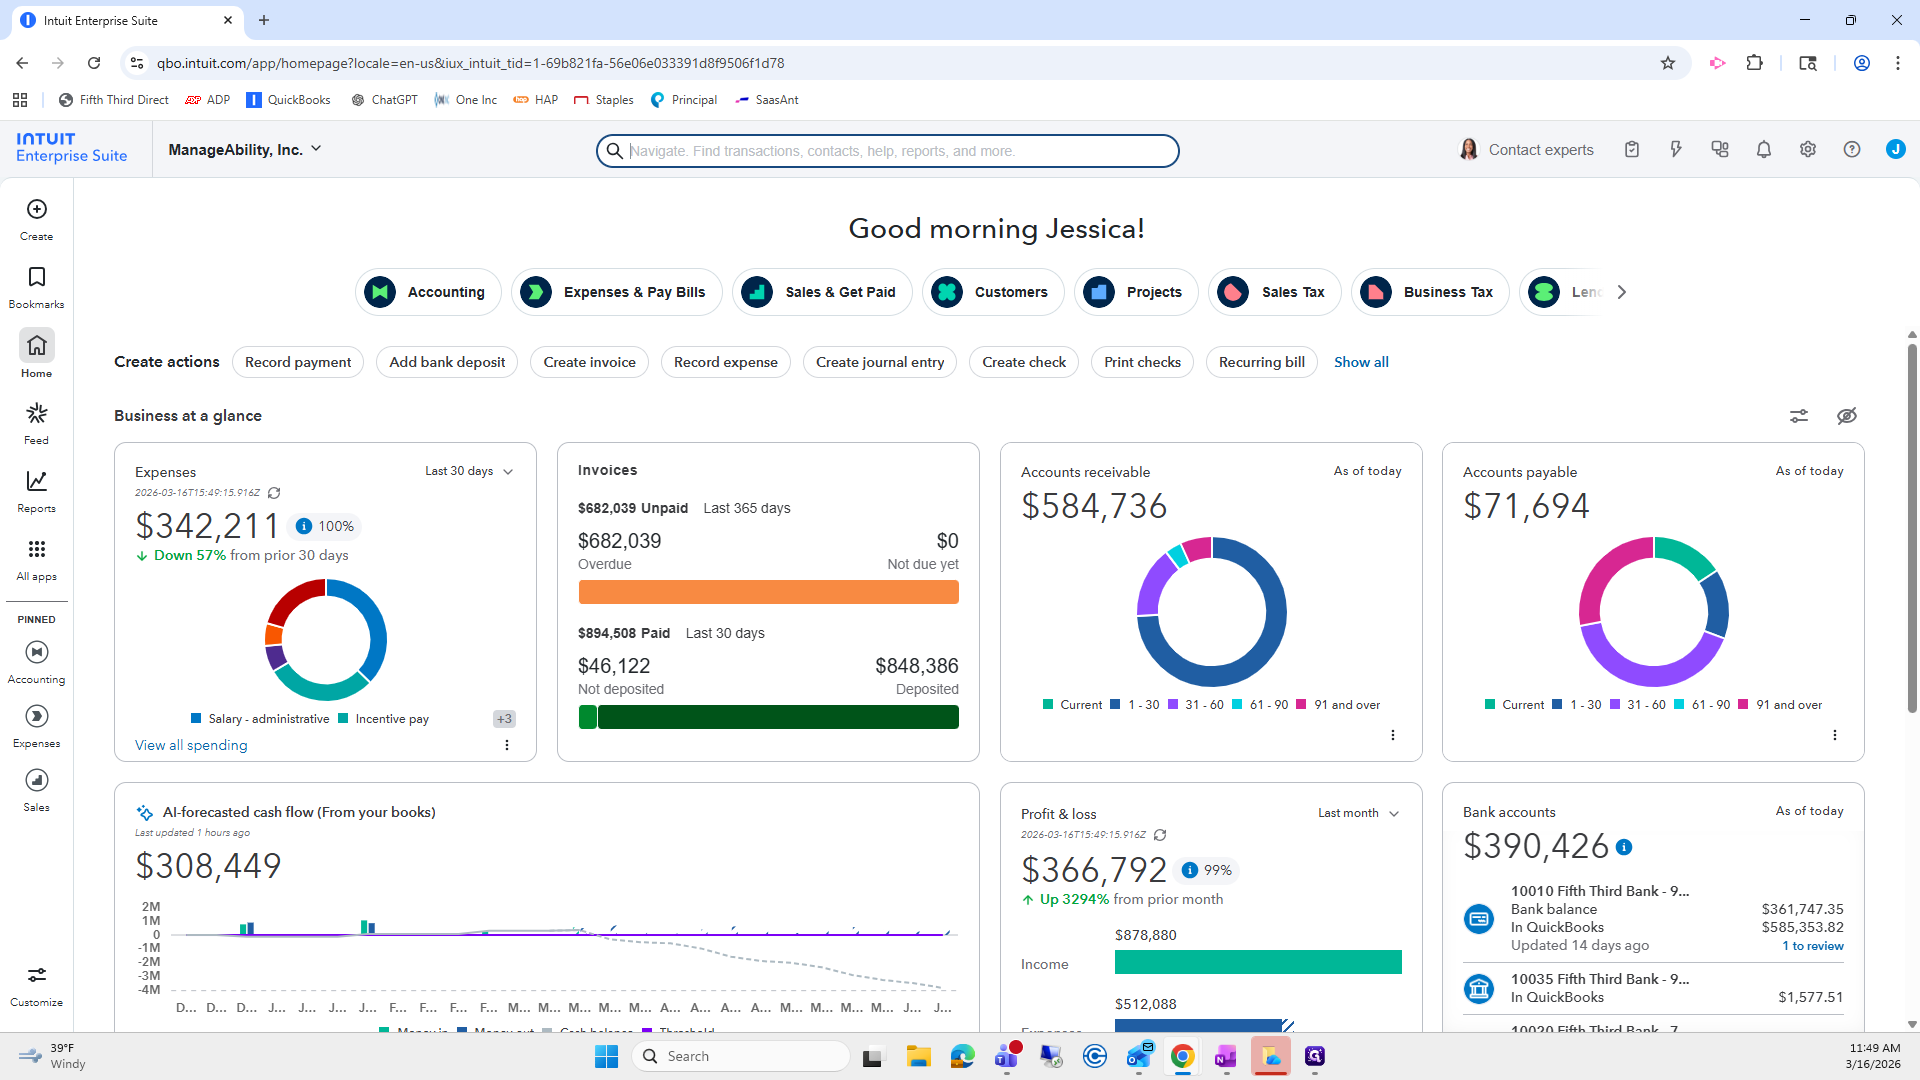The height and width of the screenshot is (1080, 1920).
Task: Open the All apps grid icon
Action: coord(37,550)
